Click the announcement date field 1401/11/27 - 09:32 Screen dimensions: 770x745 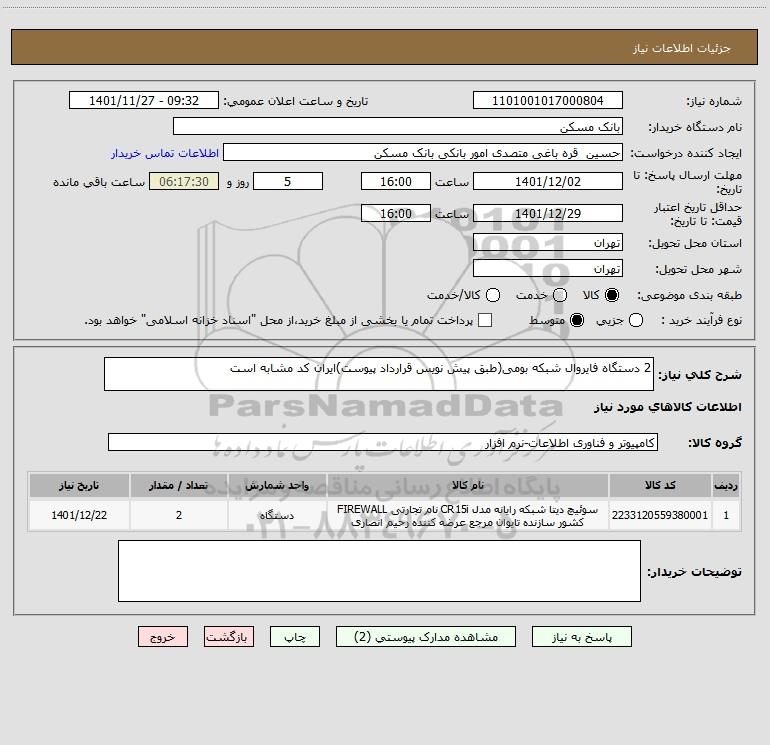click(144, 100)
